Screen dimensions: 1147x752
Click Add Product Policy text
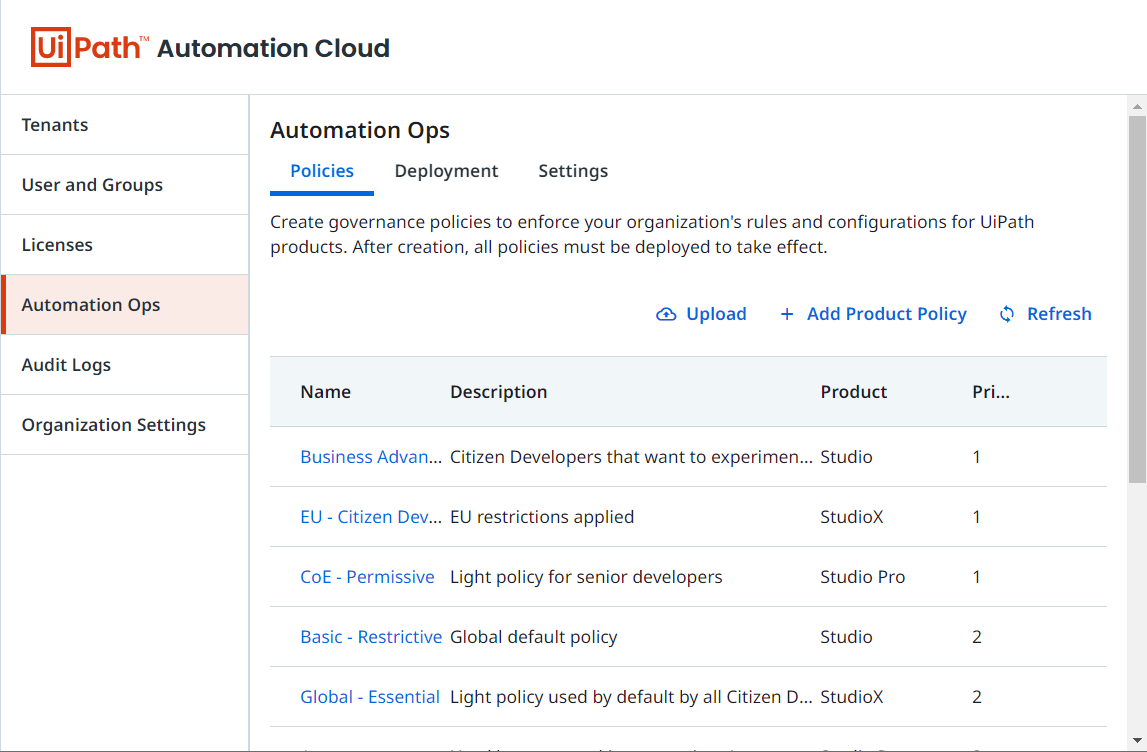(x=887, y=314)
